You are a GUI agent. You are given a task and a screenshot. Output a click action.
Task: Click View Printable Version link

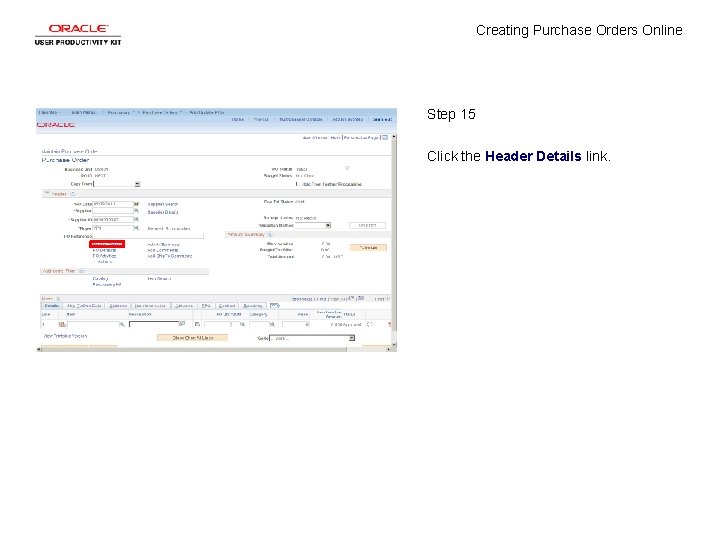point(65,336)
